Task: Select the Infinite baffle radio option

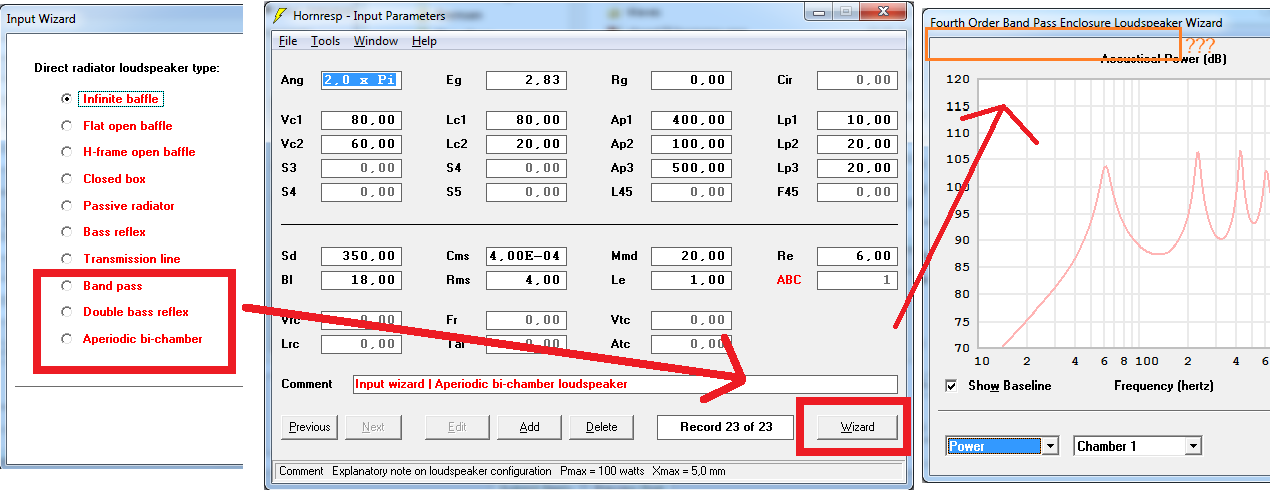Action: (x=67, y=99)
